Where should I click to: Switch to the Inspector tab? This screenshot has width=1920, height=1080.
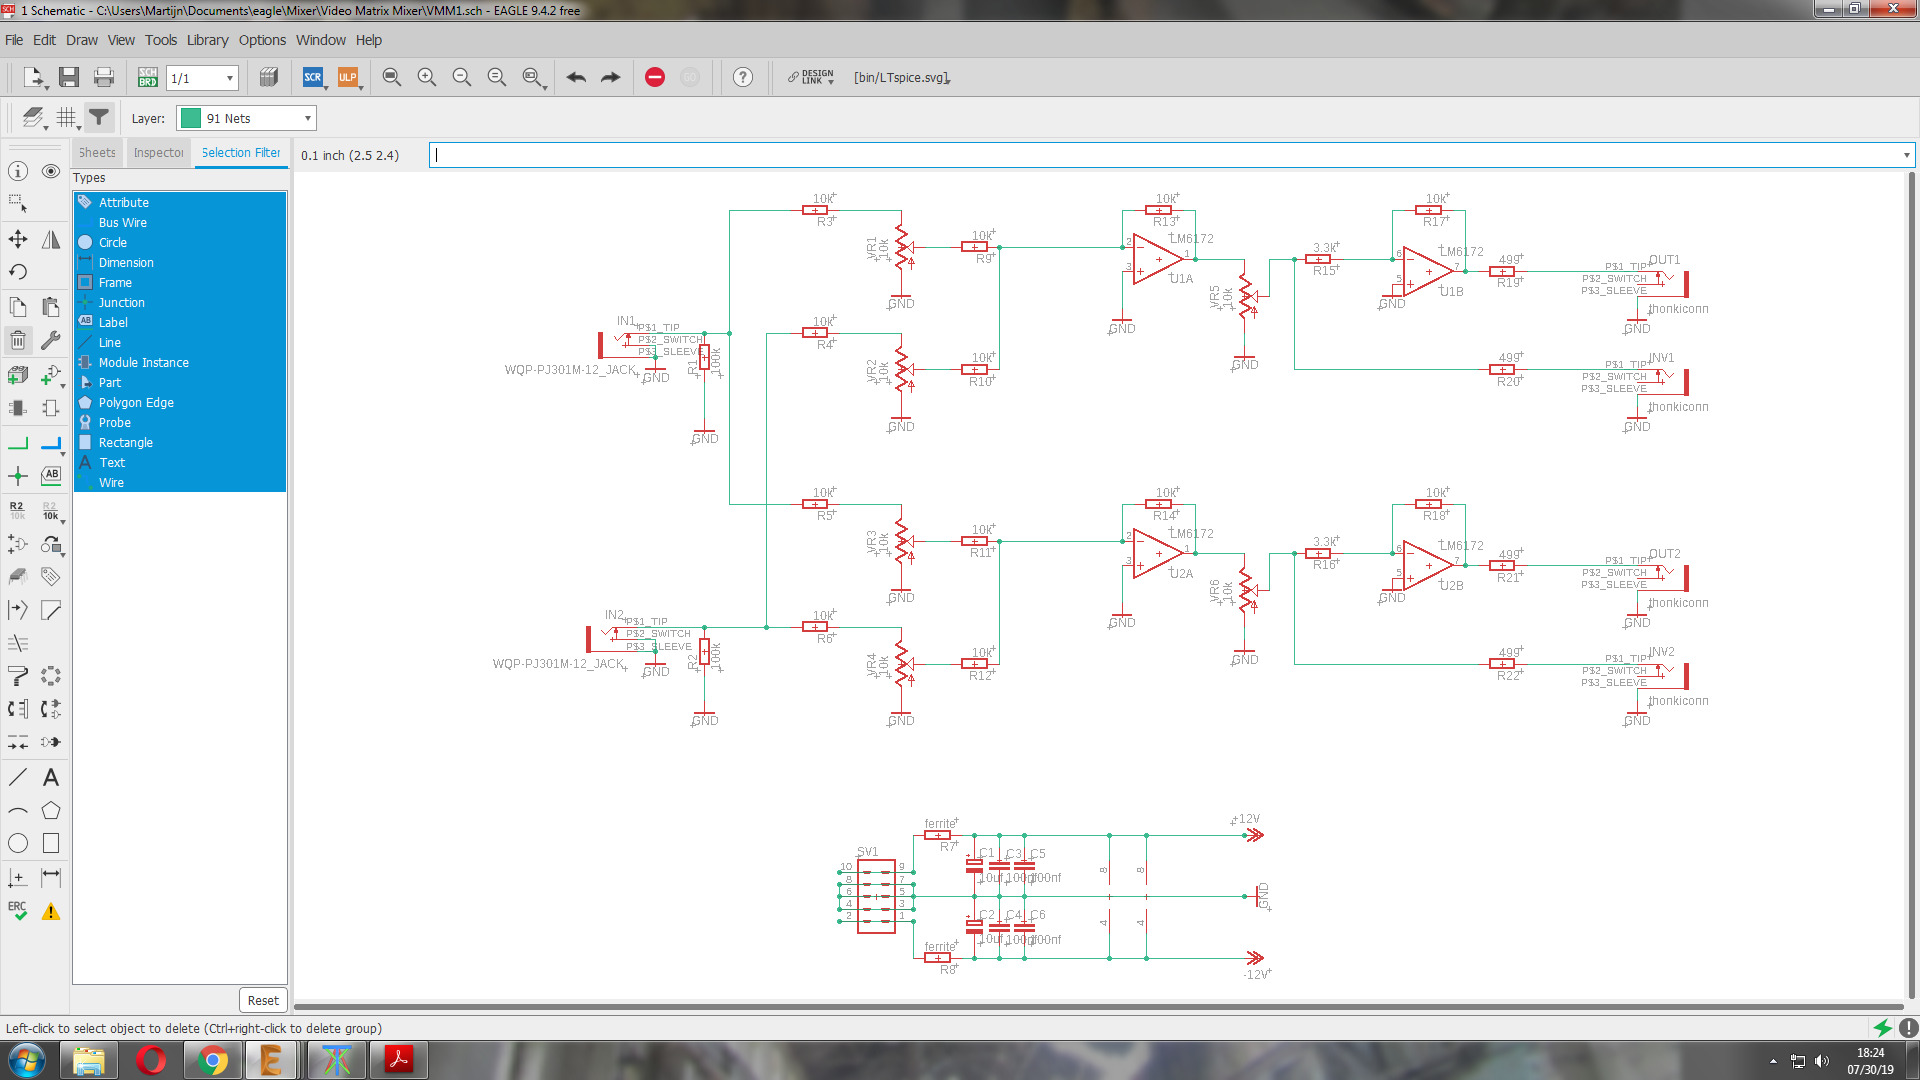tap(158, 153)
